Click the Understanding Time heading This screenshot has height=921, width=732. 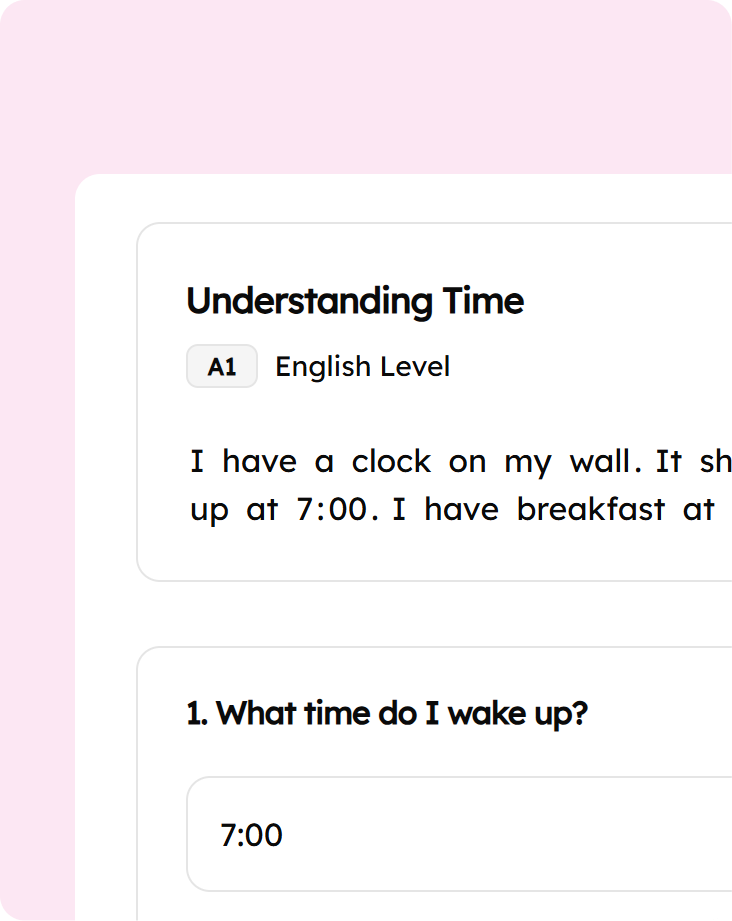[x=355, y=301]
